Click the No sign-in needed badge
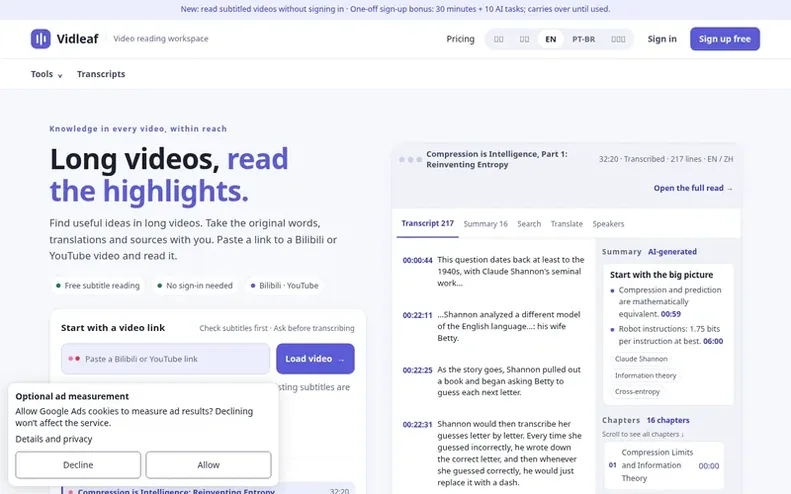The image size is (791, 494). click(x=195, y=286)
